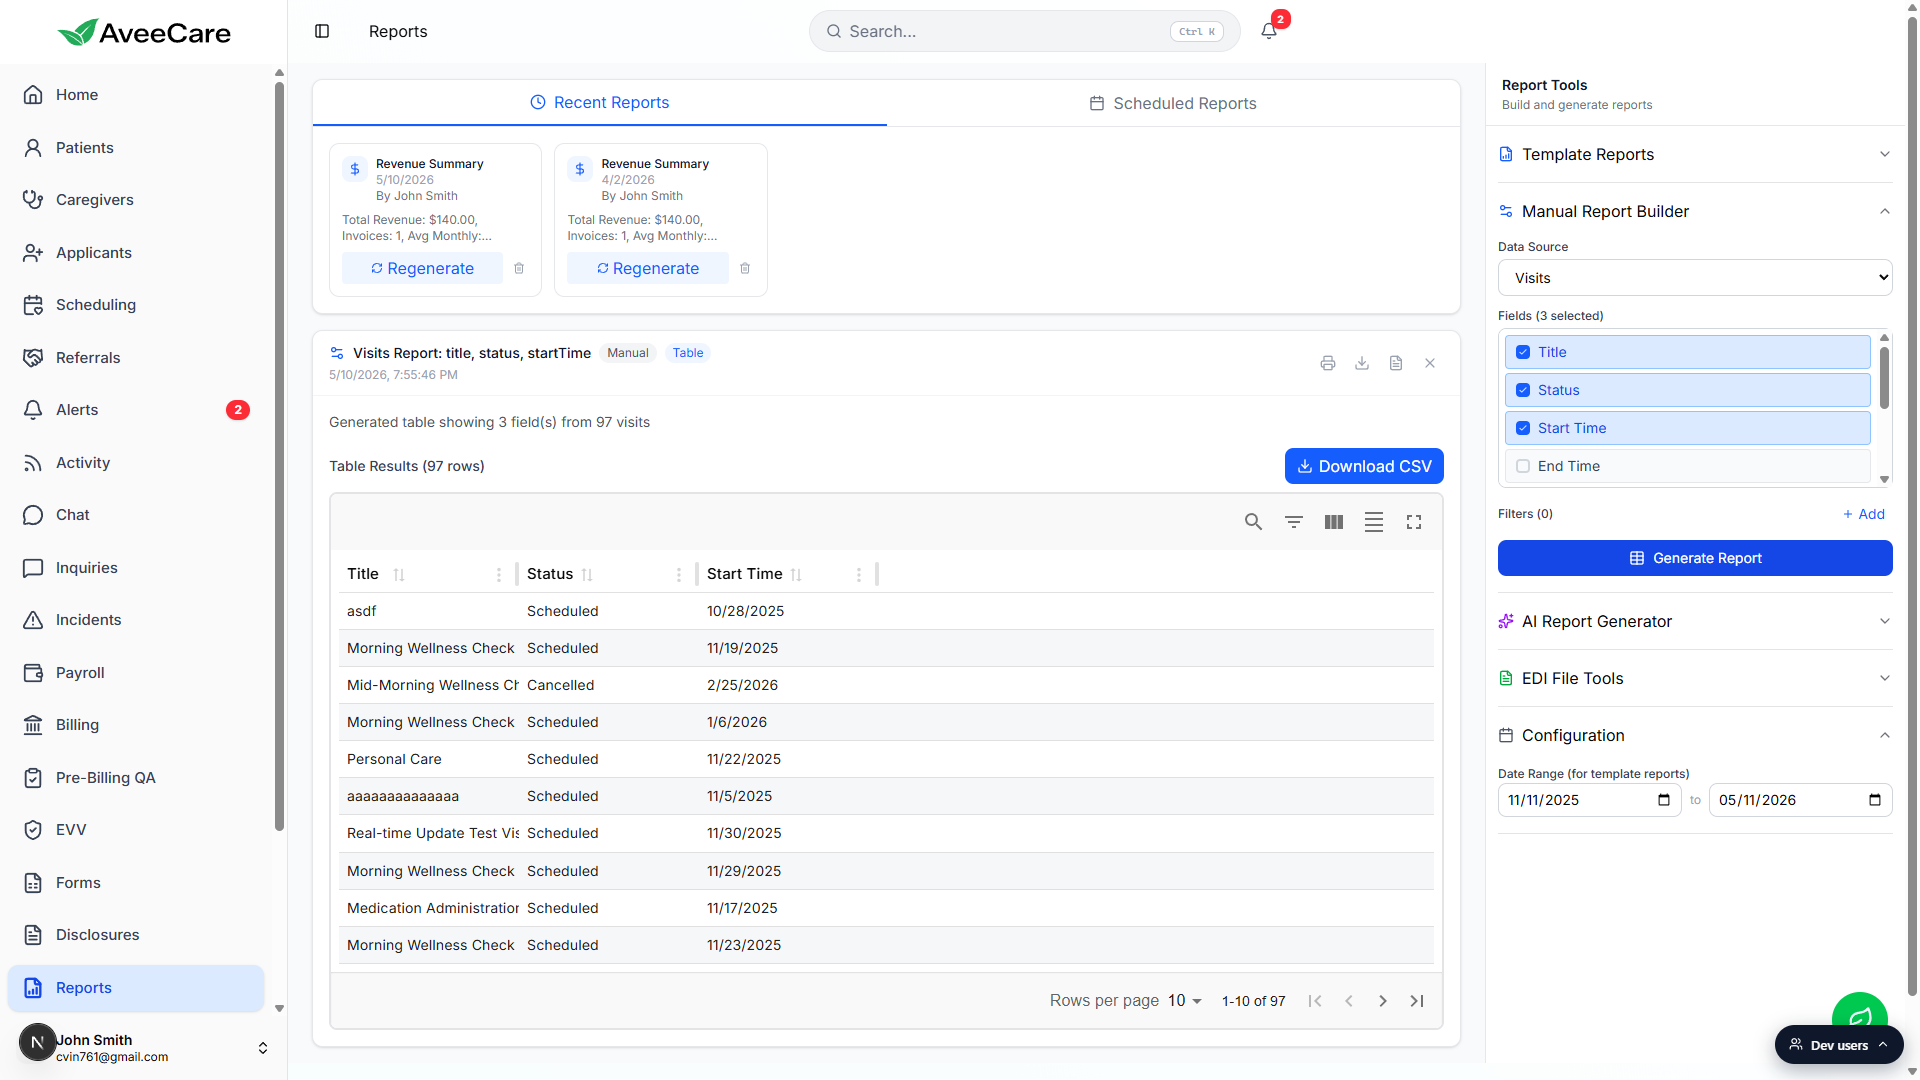Click the end date field 05/11/2026
1920x1080 pixels.
[x=1801, y=800]
